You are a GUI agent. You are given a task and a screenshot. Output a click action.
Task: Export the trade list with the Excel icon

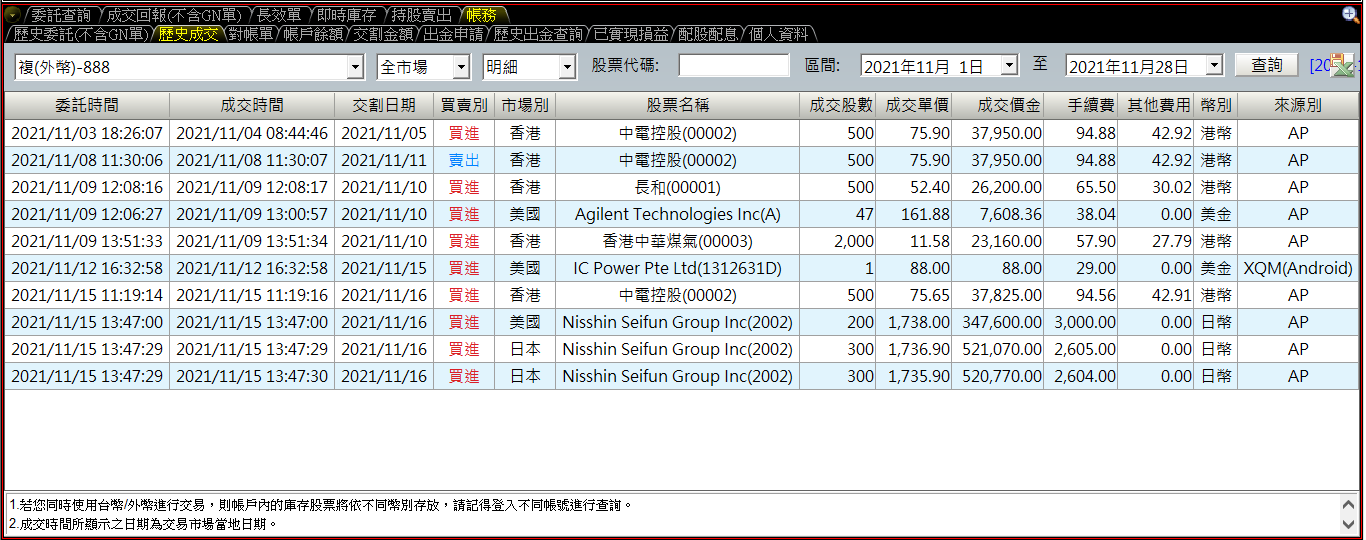[1342, 66]
